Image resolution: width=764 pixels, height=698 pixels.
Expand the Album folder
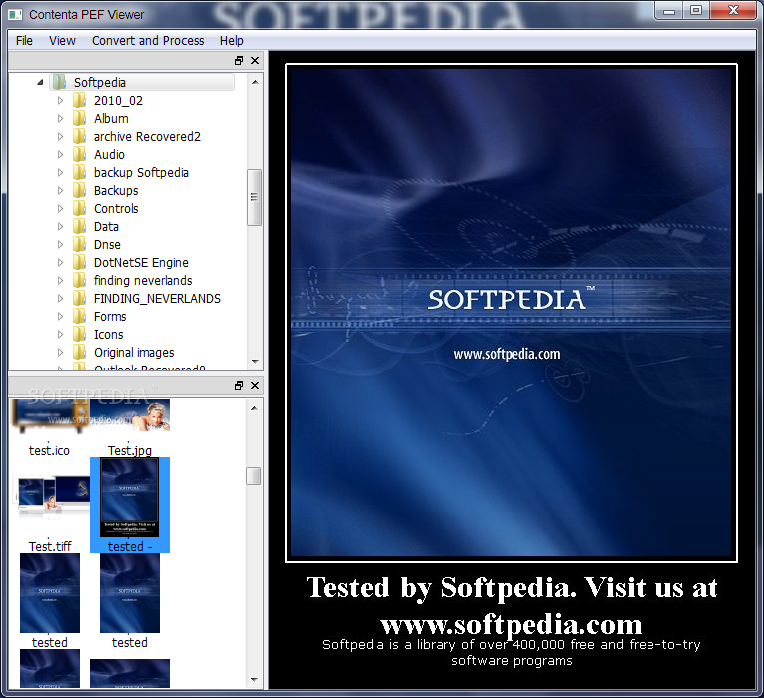(x=60, y=118)
